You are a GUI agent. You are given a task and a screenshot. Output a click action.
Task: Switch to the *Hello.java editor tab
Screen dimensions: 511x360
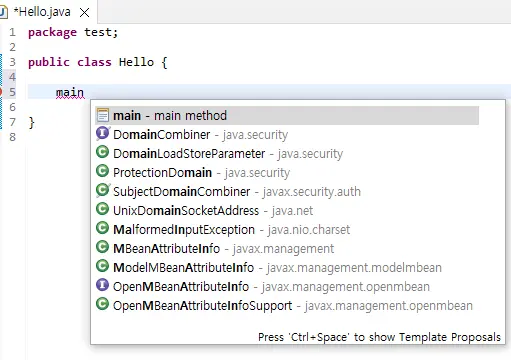tap(42, 12)
